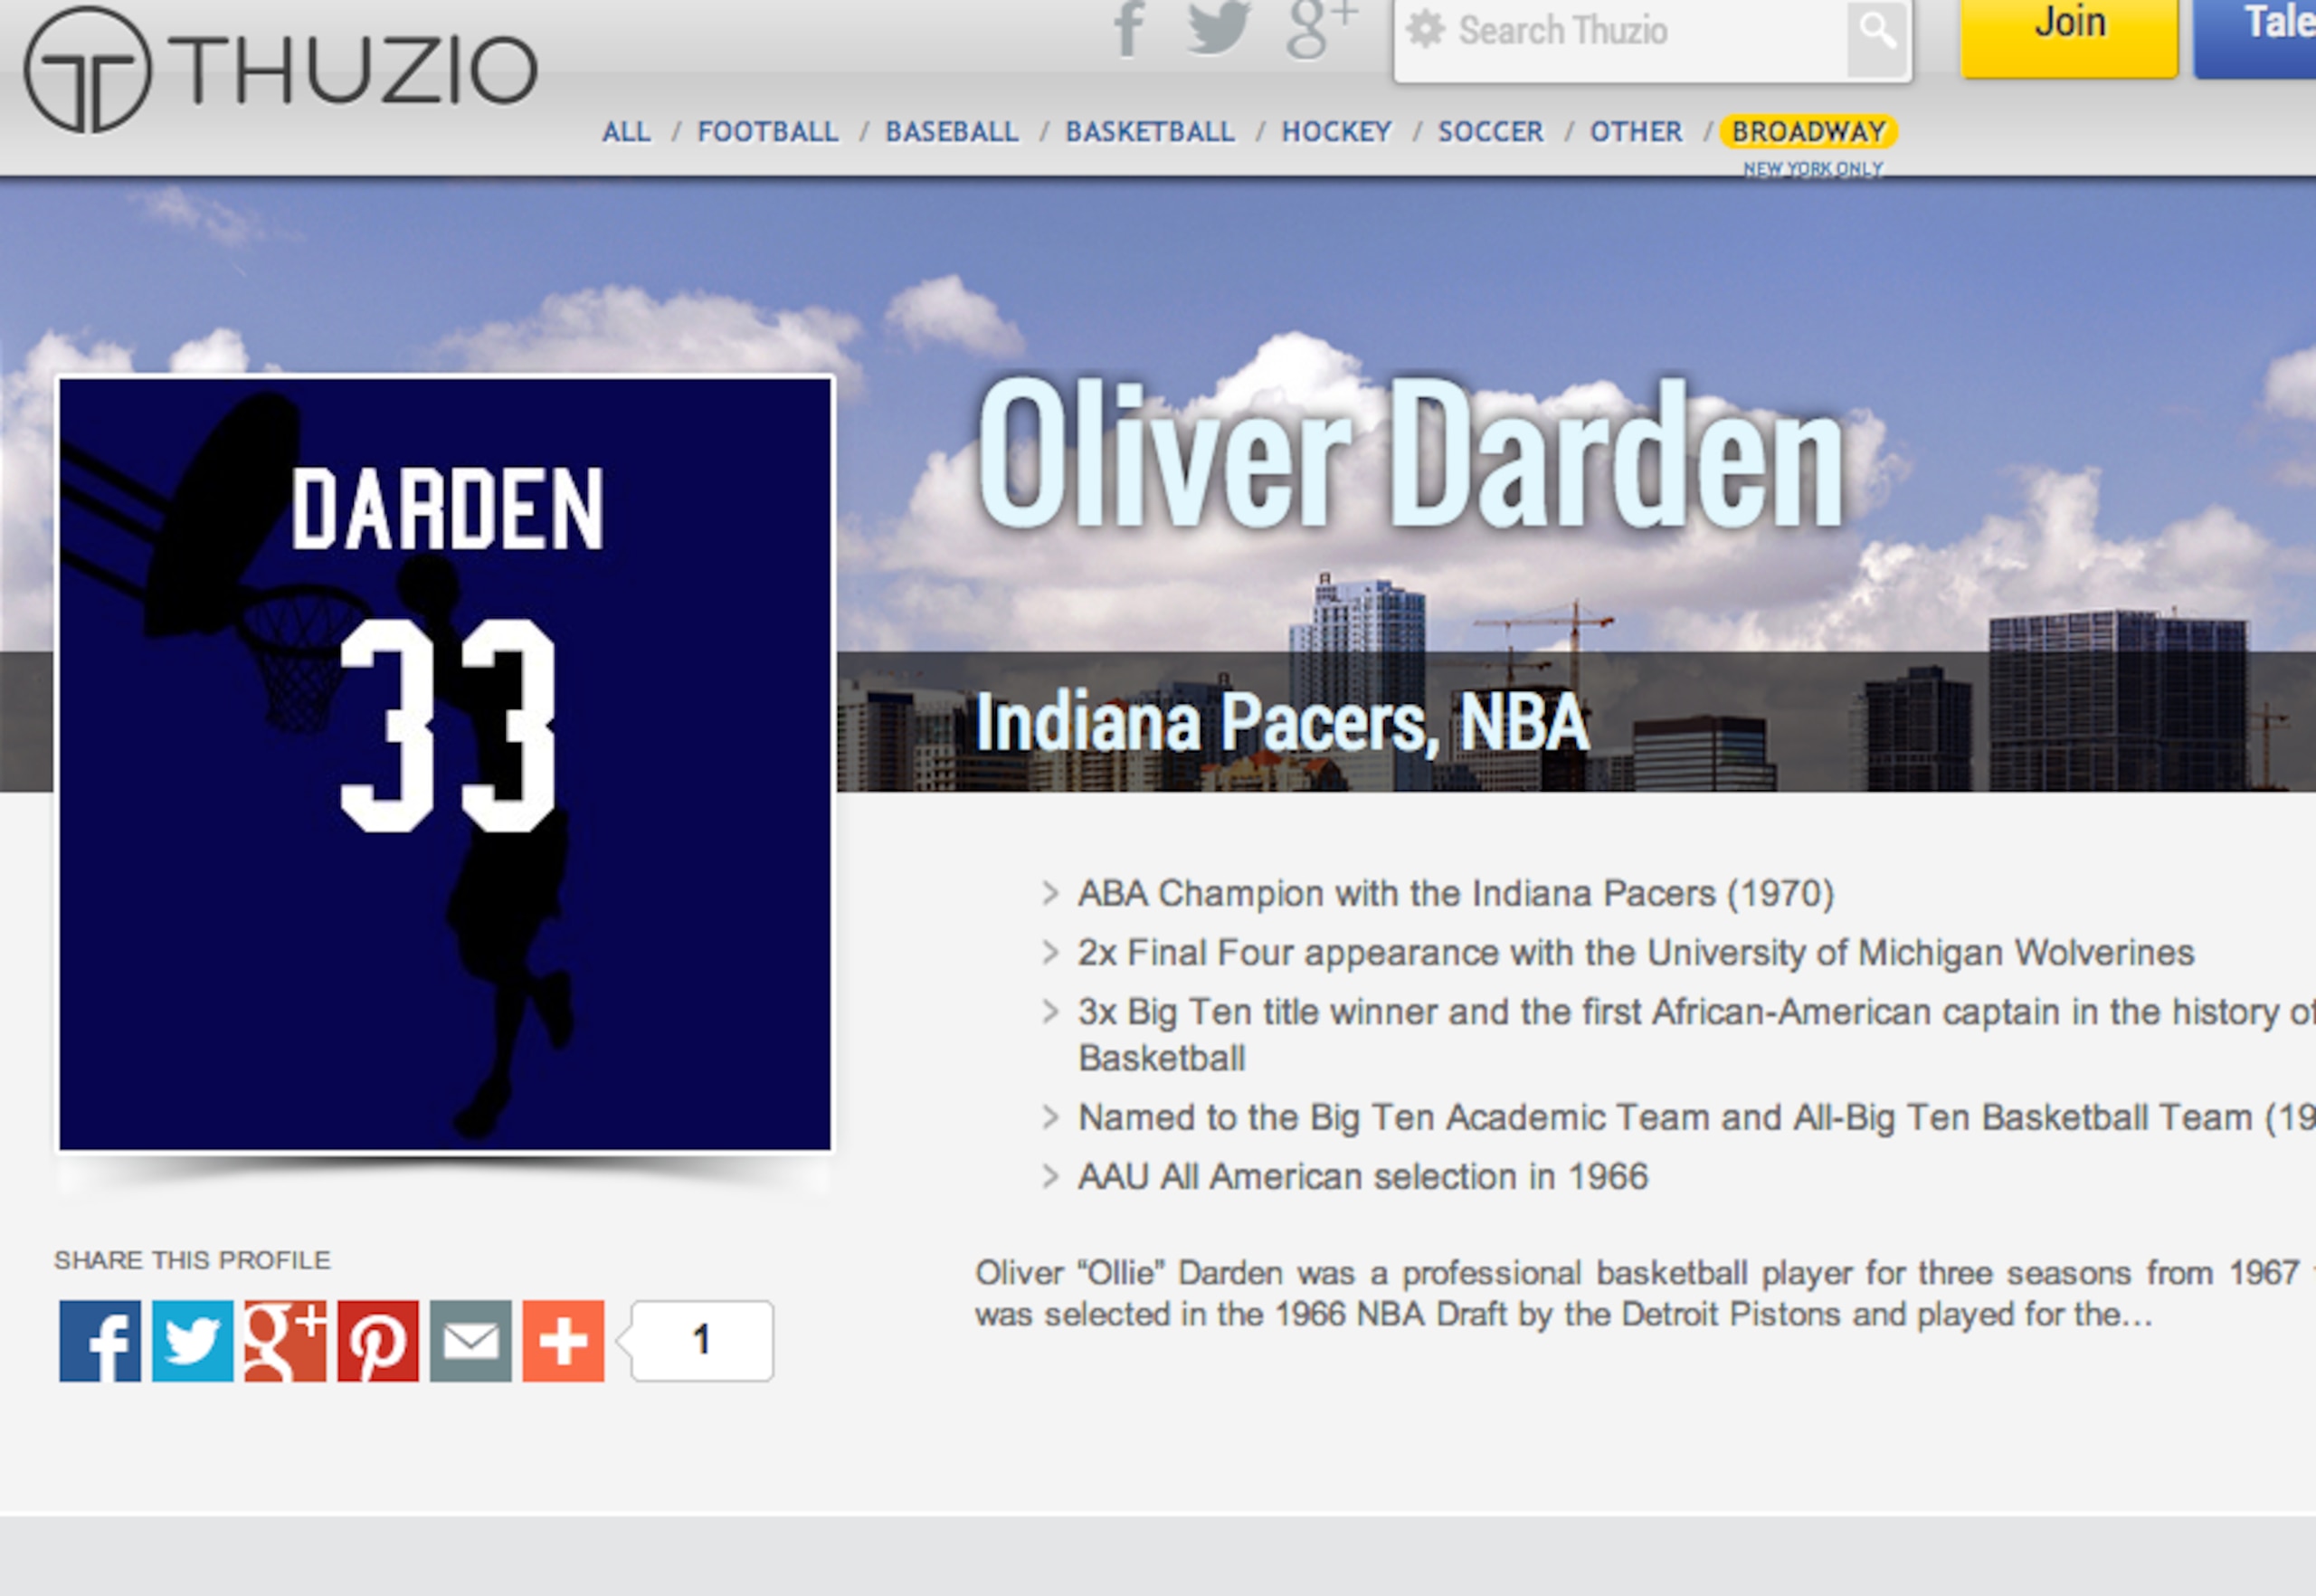Select the FOOTBALL category
The image size is (2316, 1596).
tap(768, 132)
